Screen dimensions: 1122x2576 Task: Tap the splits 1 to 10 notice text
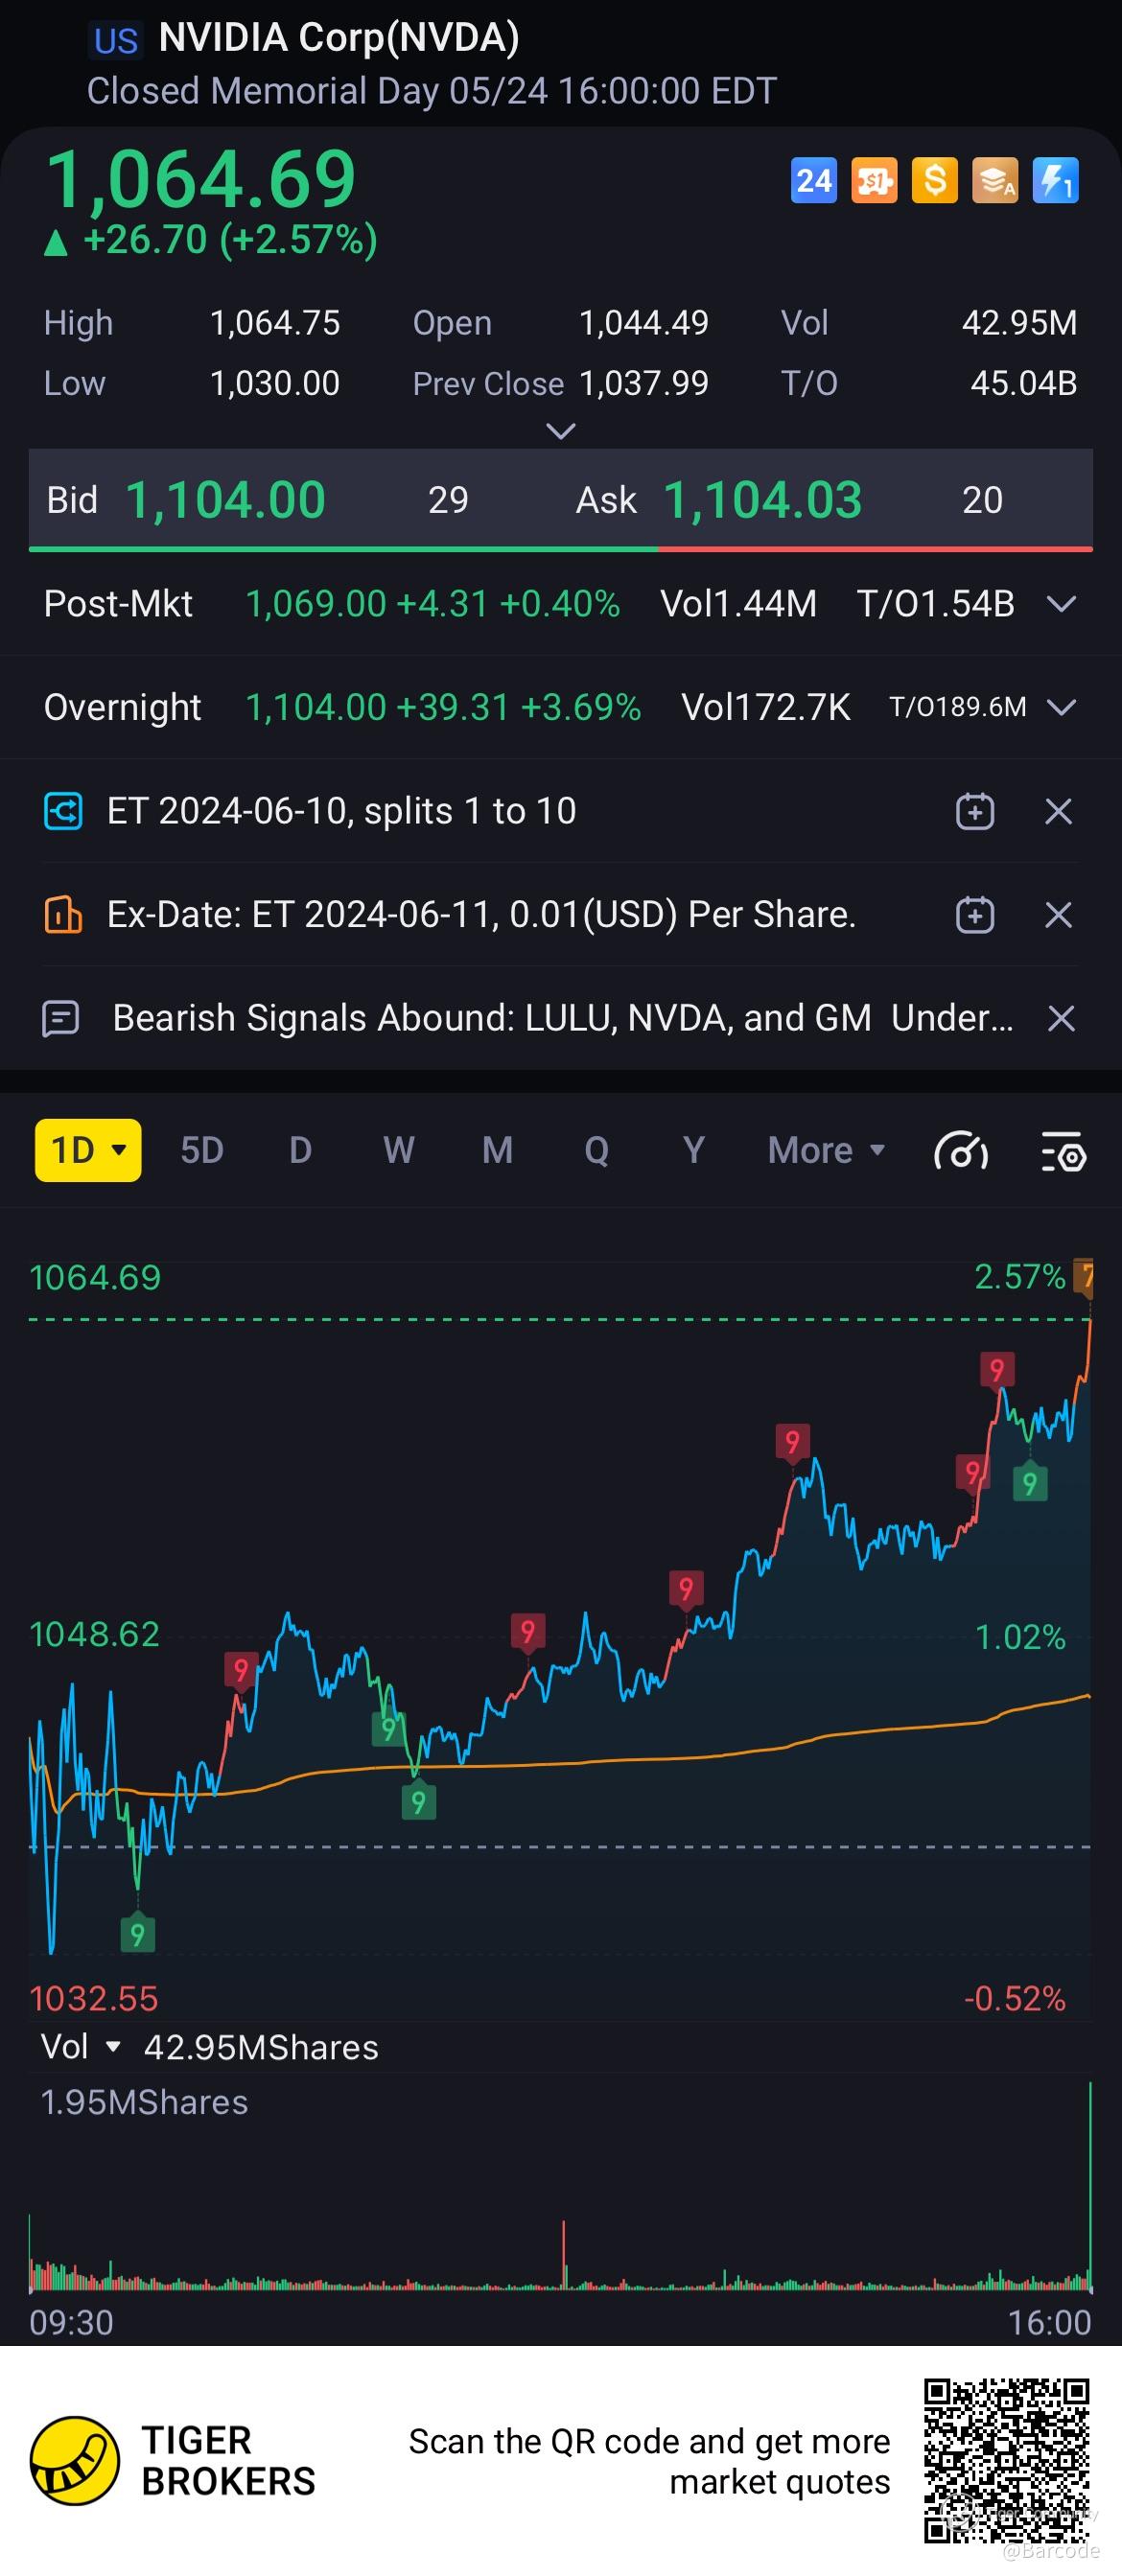click(x=342, y=811)
